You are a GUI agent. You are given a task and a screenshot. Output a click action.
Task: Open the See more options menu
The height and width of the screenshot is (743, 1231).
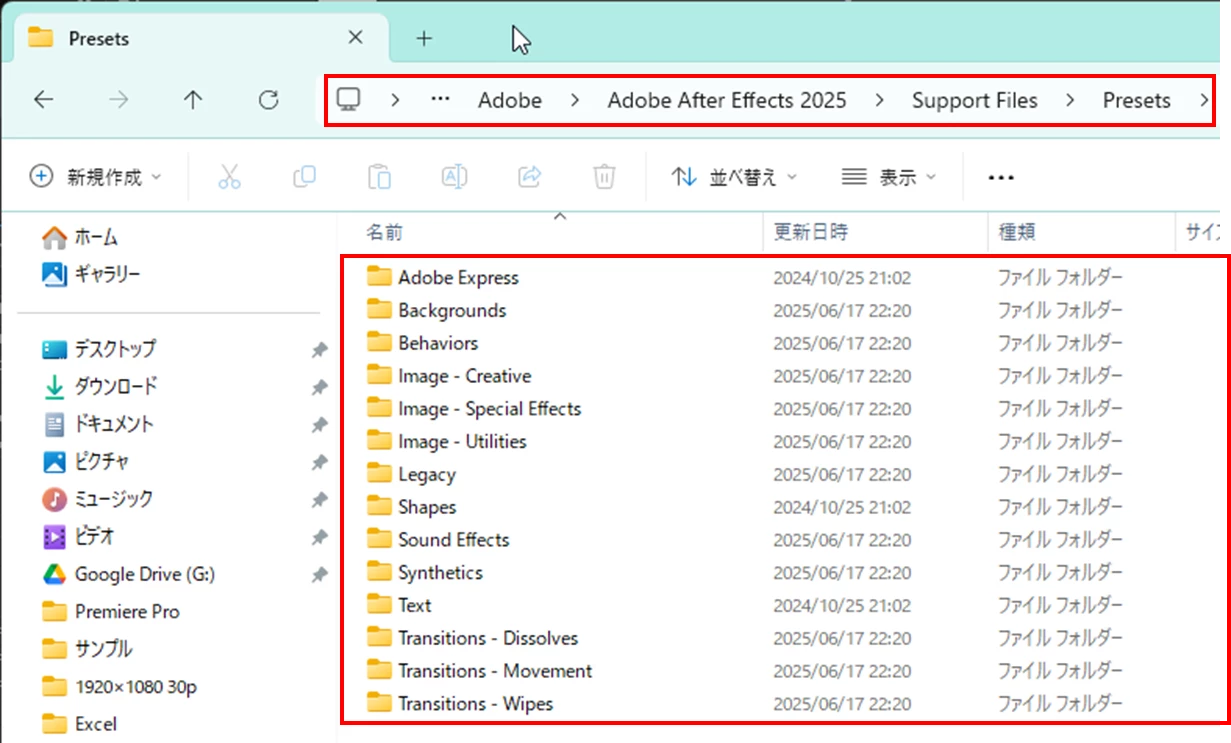(x=1001, y=177)
